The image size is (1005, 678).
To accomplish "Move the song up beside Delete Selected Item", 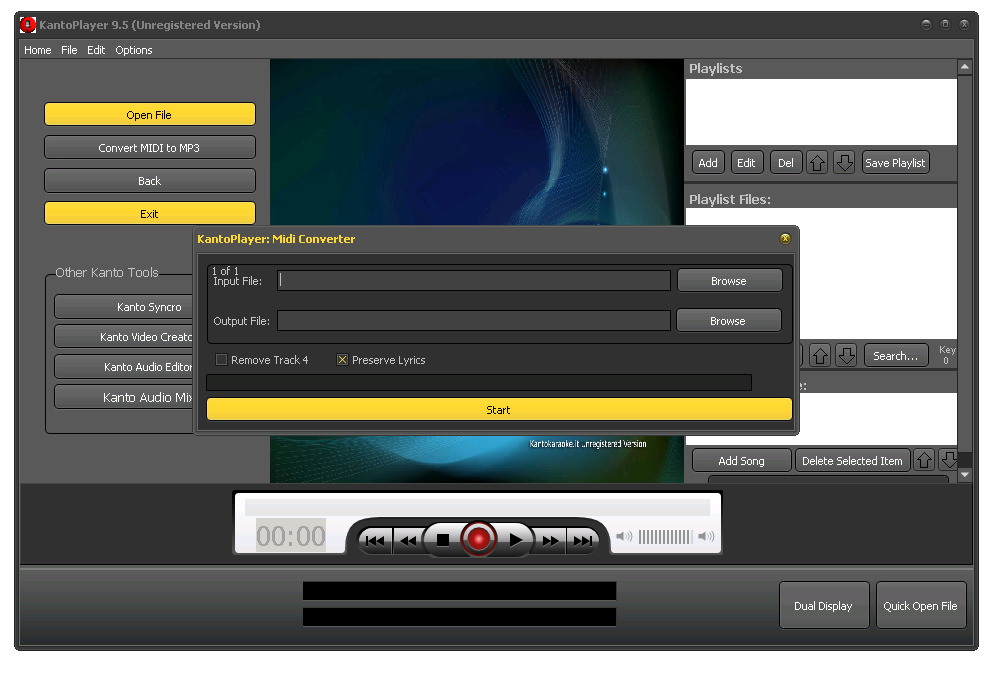I will coord(924,460).
